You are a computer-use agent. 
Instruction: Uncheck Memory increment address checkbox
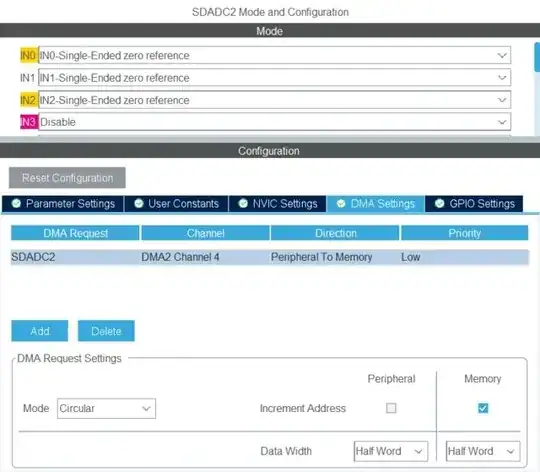click(483, 408)
